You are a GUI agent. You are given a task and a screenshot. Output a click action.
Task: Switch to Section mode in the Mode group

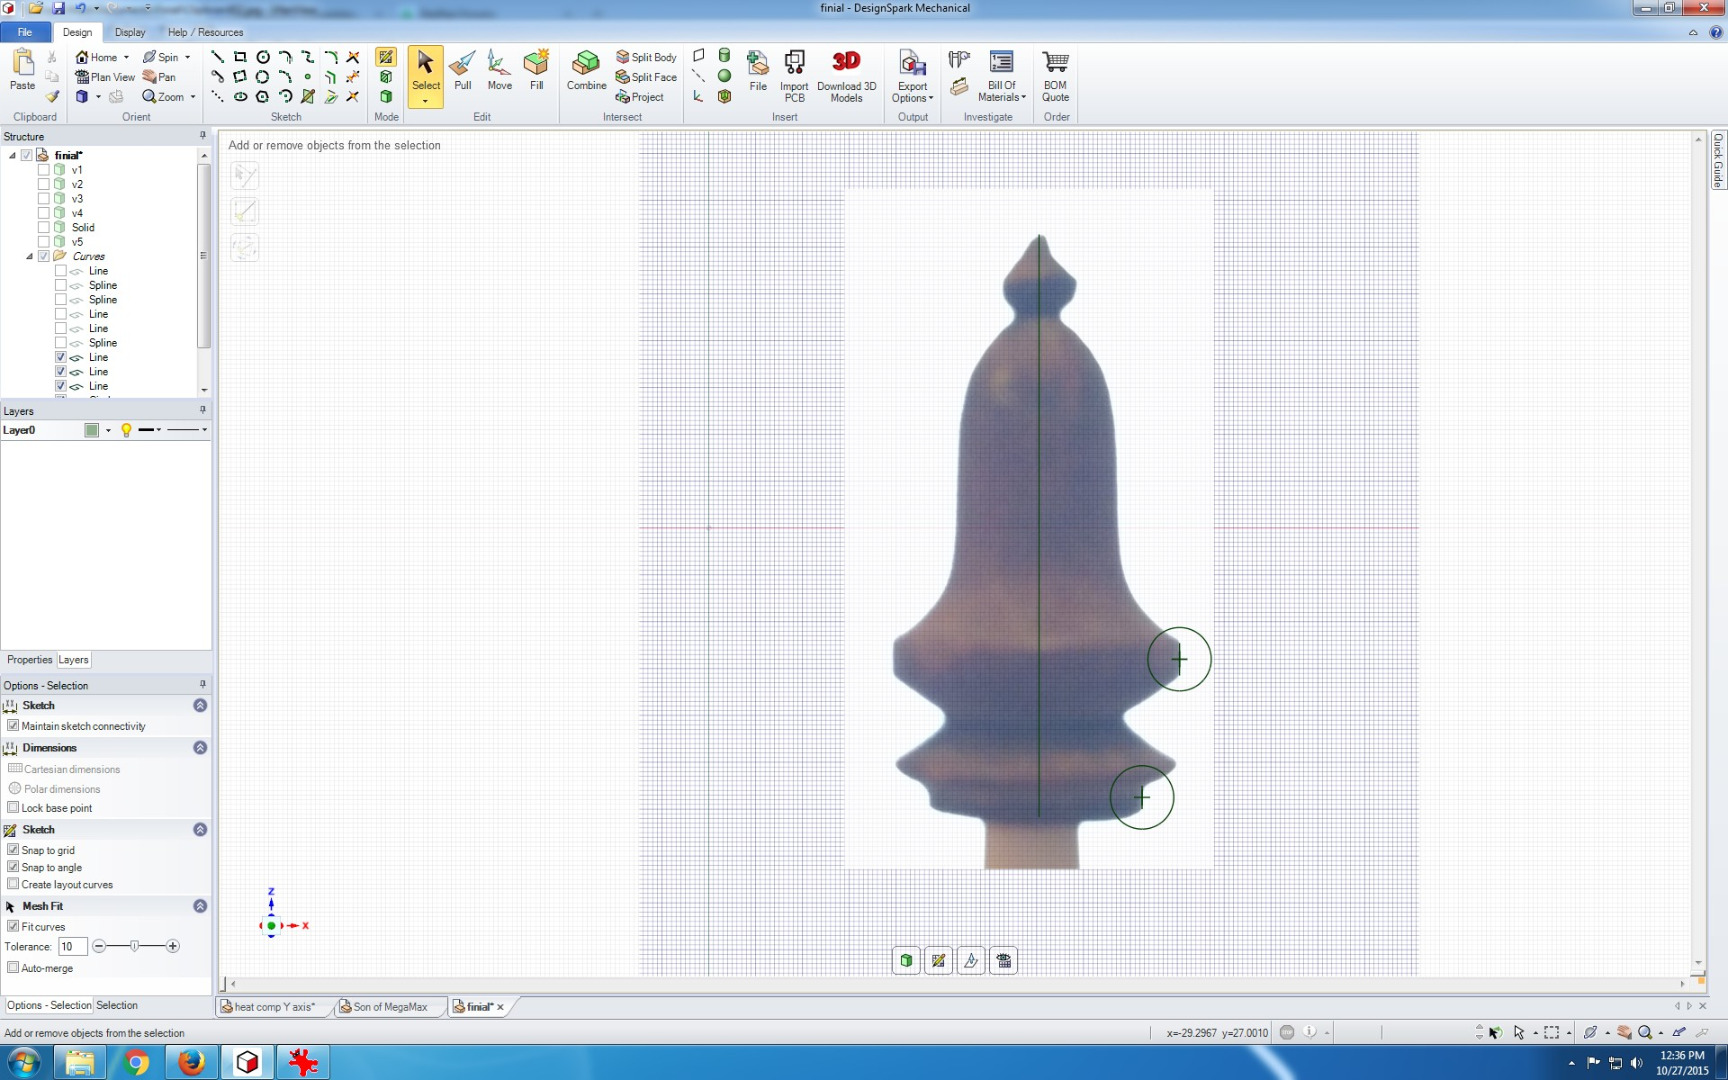click(386, 77)
